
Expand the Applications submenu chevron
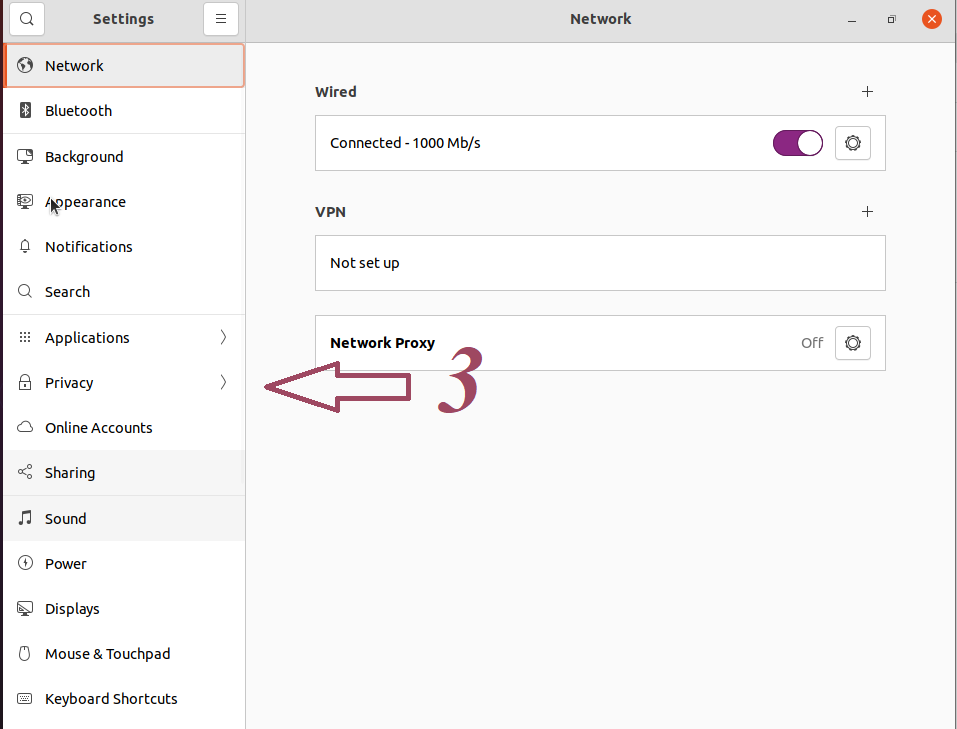[x=223, y=338]
